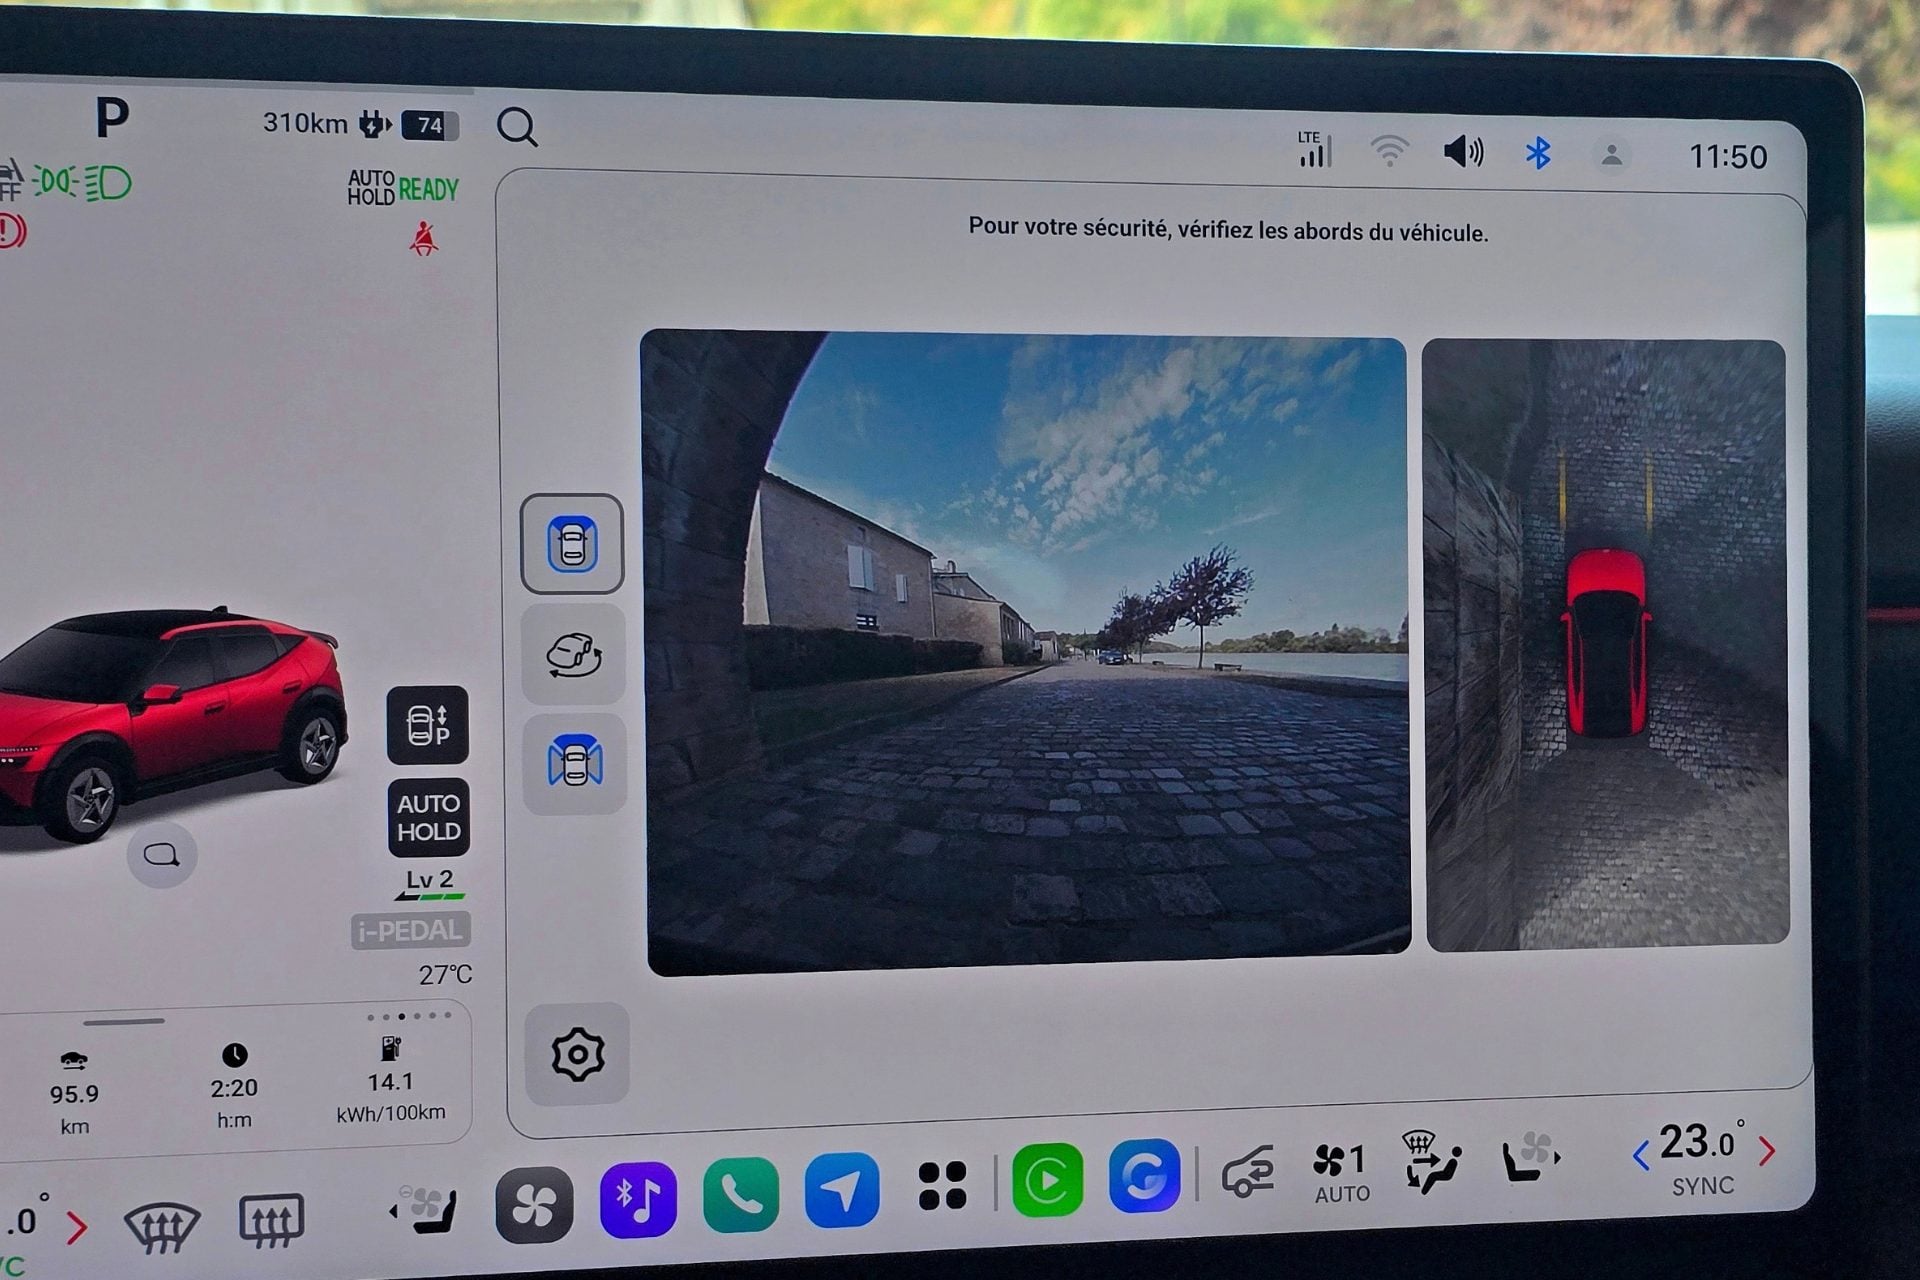
Task: Toggle AUTO HOLD button
Action: tap(429, 818)
